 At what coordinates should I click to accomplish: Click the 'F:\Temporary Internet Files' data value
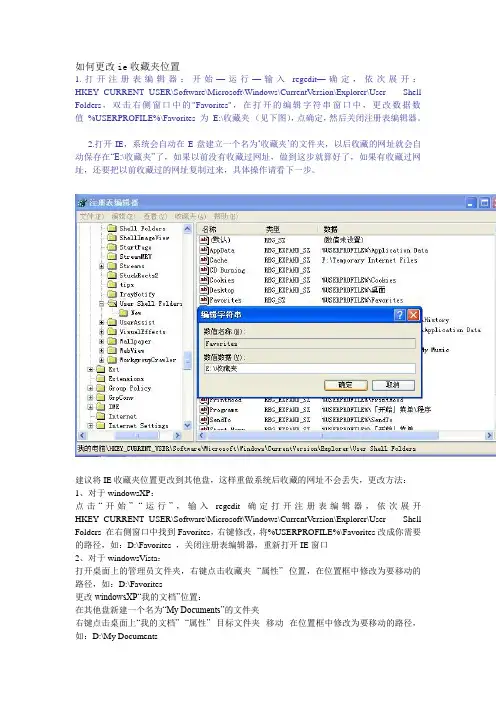(x=369, y=260)
